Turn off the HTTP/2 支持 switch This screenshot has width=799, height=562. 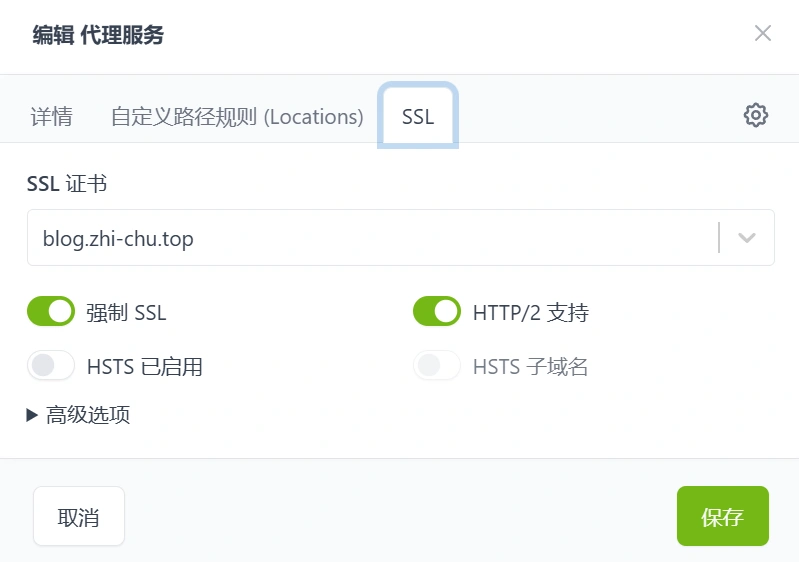437,312
